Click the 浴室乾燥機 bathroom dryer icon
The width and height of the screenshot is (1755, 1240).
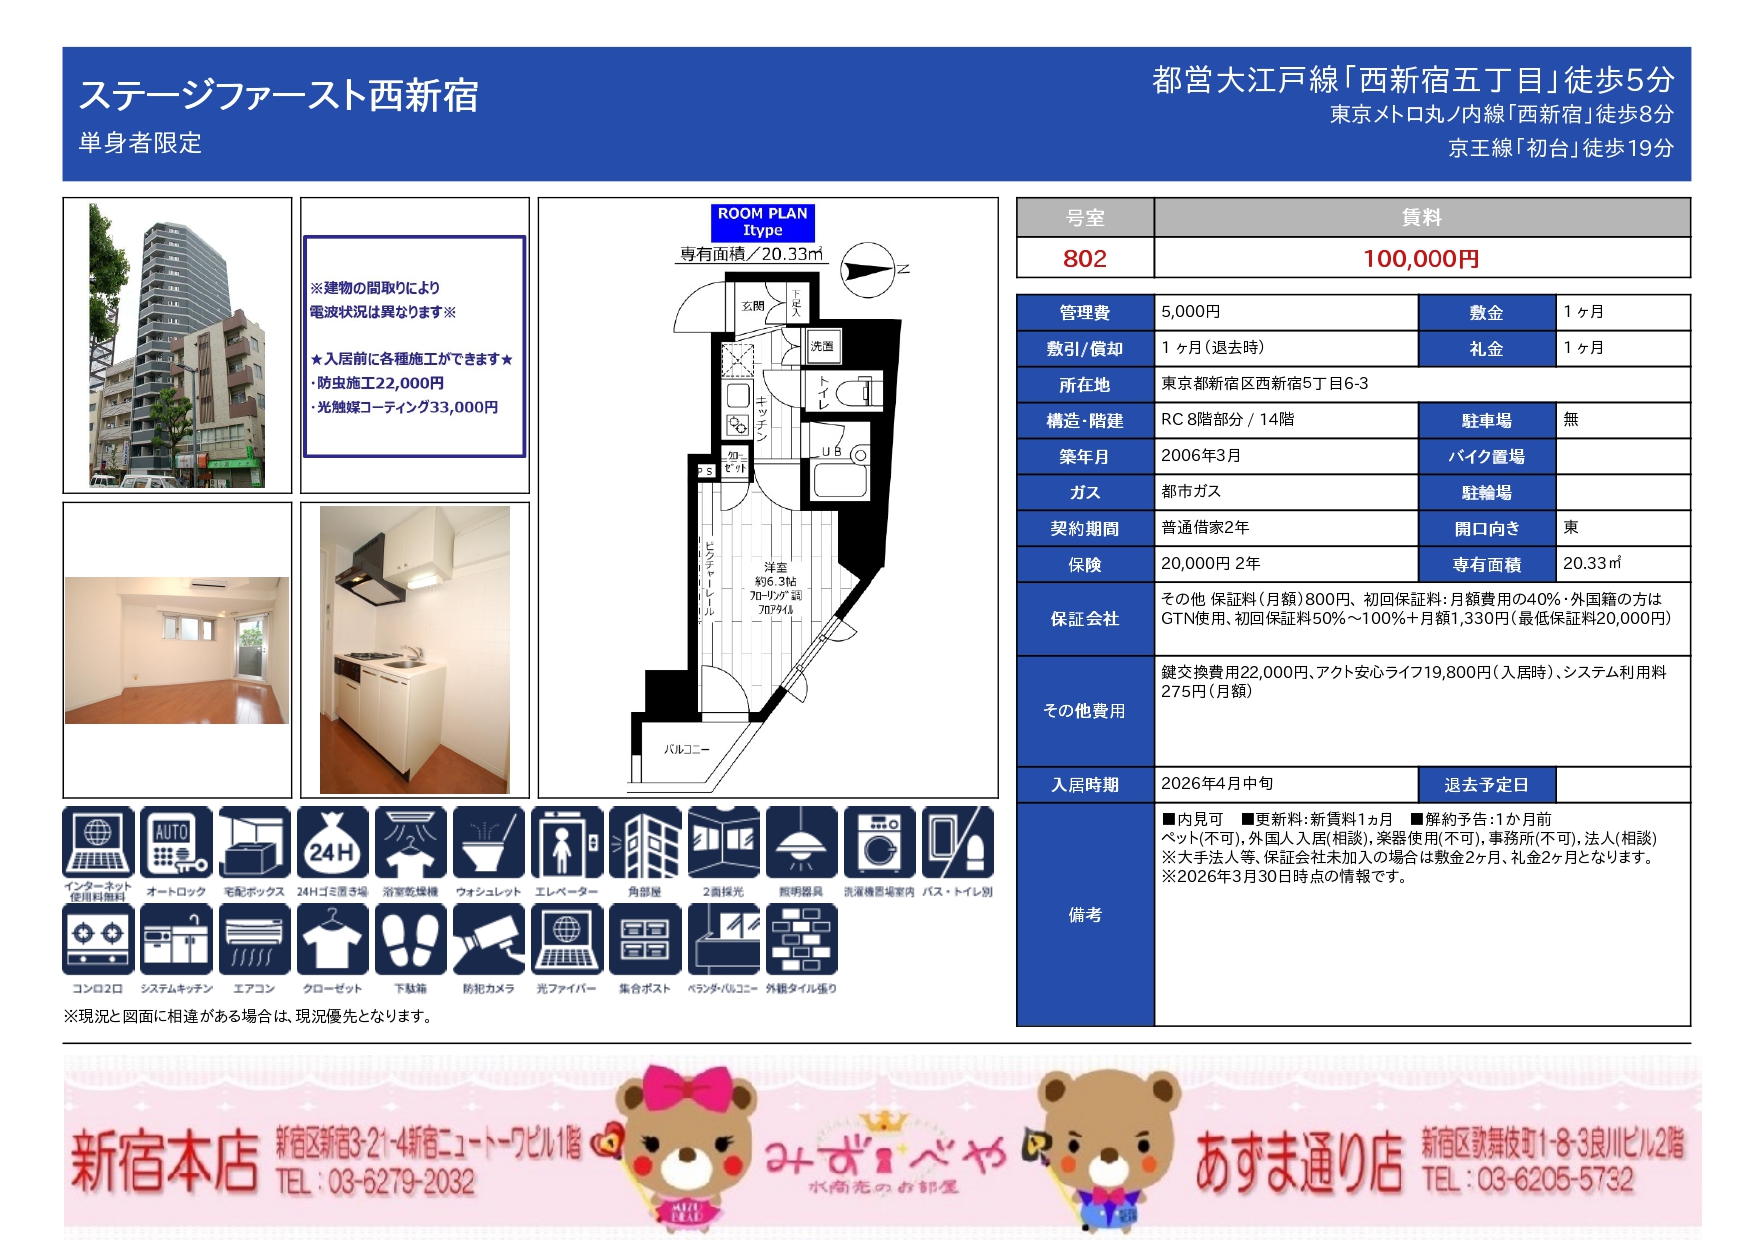pyautogui.click(x=410, y=842)
